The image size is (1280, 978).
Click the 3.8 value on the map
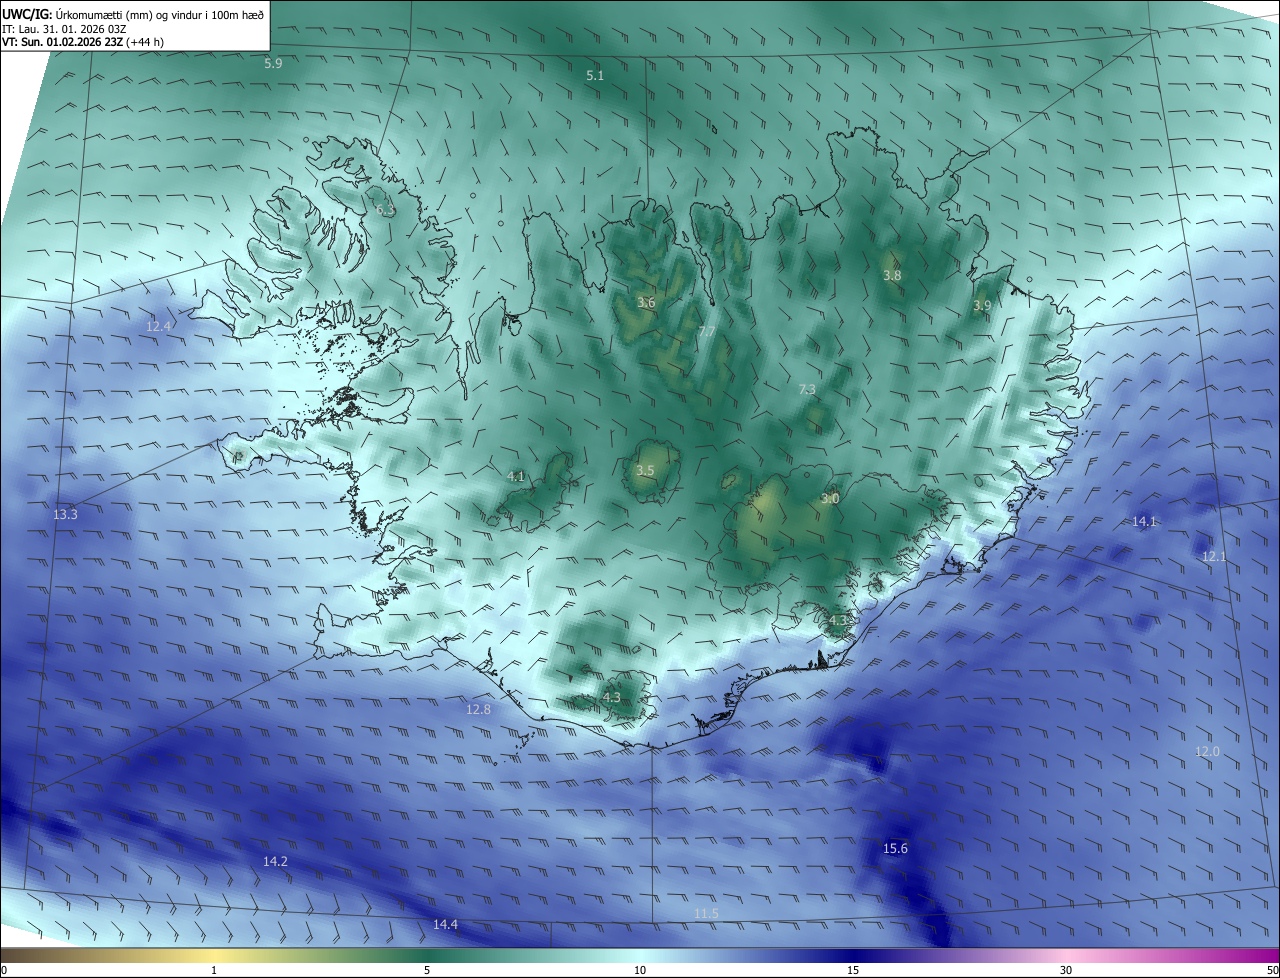pos(892,276)
